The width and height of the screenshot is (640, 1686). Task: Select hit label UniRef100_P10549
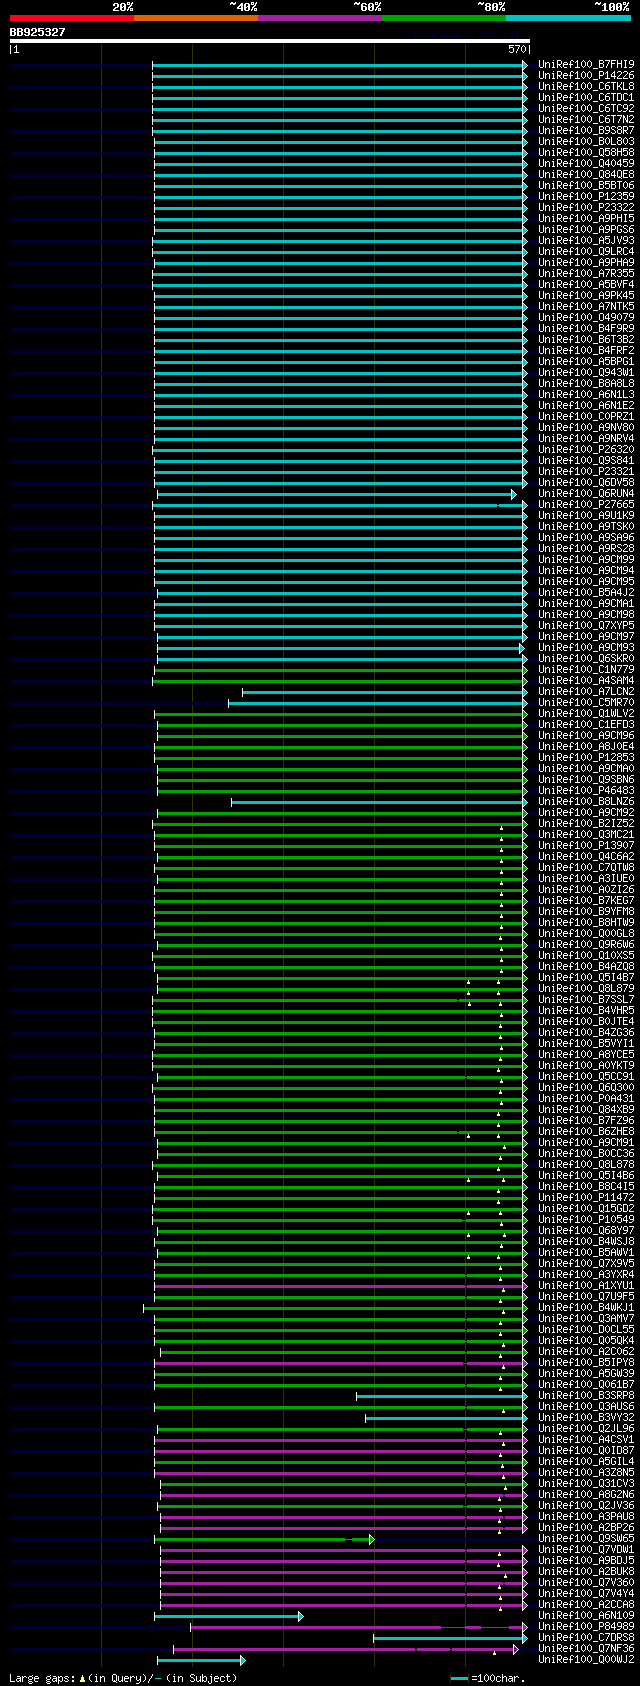click(586, 1219)
